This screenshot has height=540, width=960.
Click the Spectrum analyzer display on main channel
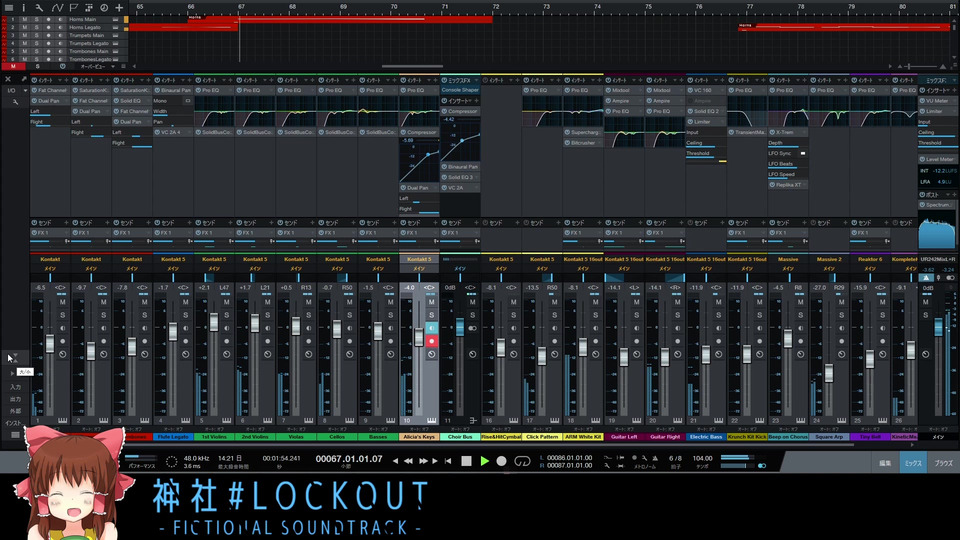(937, 231)
